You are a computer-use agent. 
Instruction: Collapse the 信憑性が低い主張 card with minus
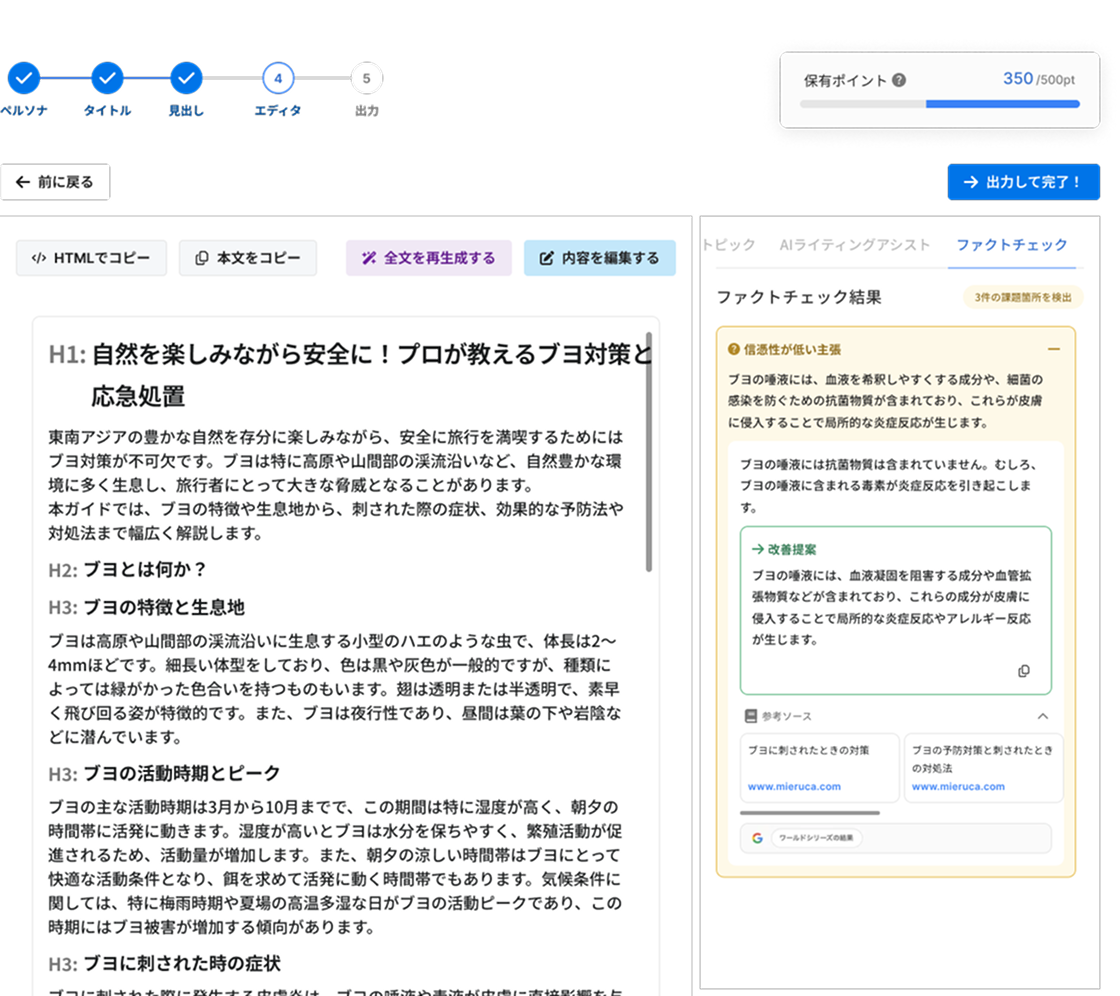pyautogui.click(x=1053, y=349)
